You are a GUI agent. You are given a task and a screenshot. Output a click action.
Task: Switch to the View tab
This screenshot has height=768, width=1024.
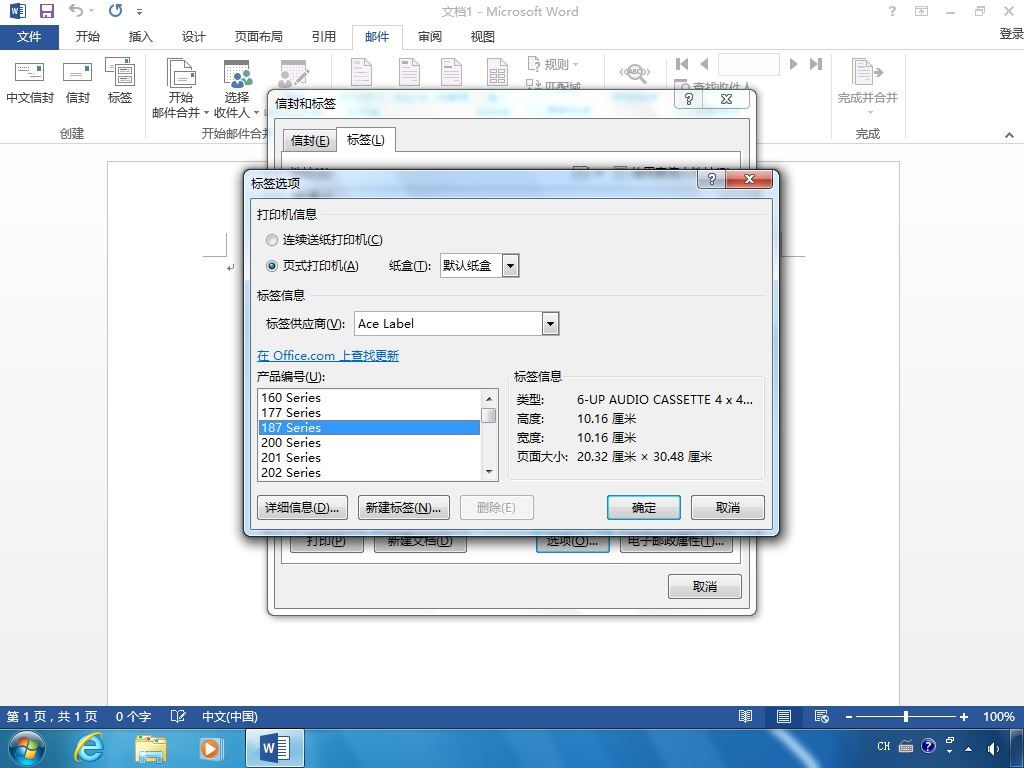[x=482, y=37]
